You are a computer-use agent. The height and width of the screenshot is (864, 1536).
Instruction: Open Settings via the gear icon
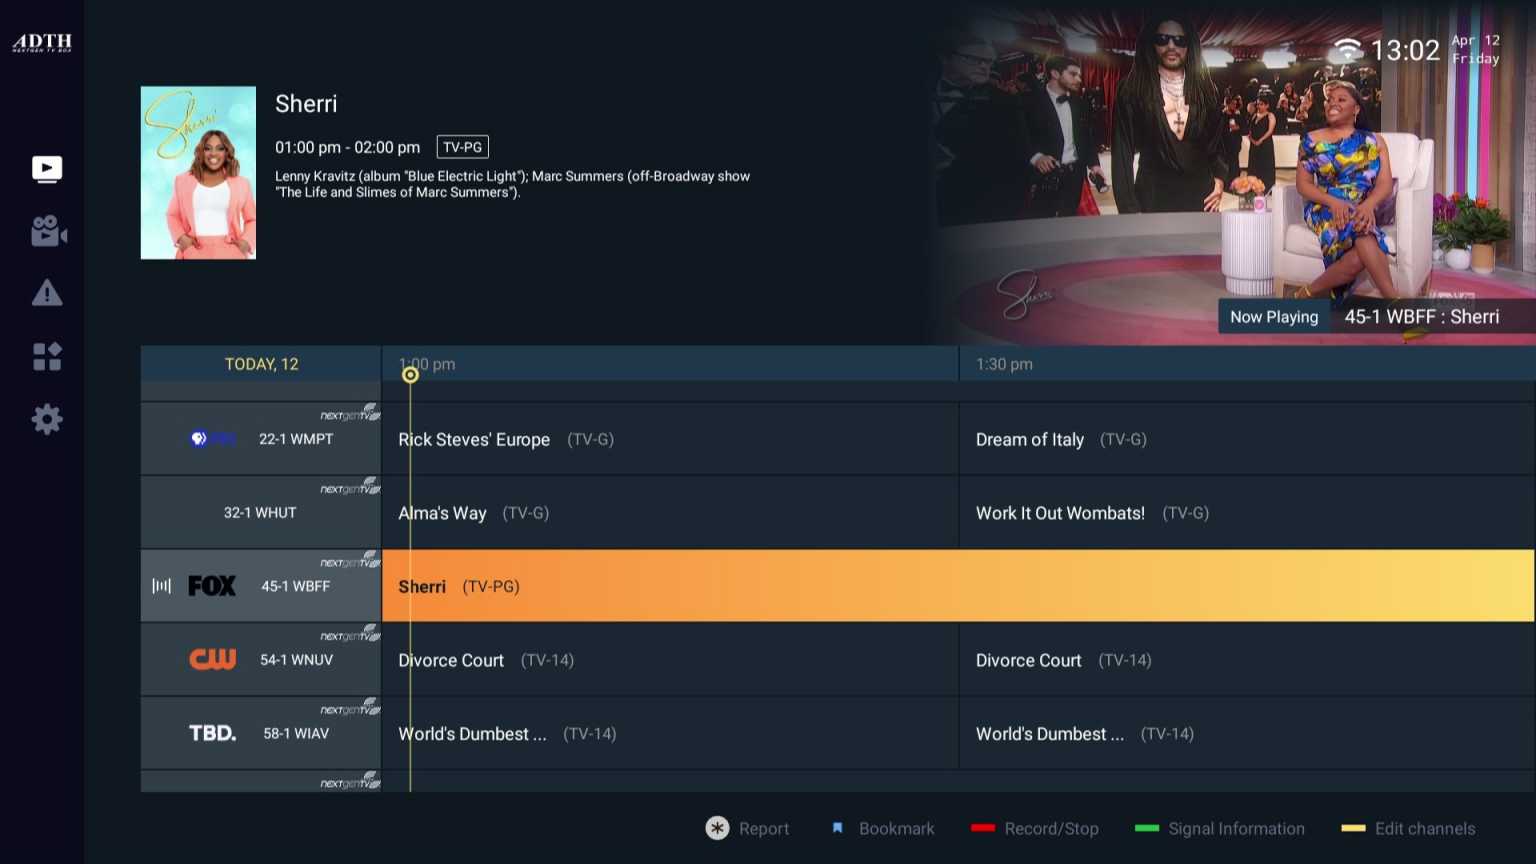pyautogui.click(x=46, y=419)
